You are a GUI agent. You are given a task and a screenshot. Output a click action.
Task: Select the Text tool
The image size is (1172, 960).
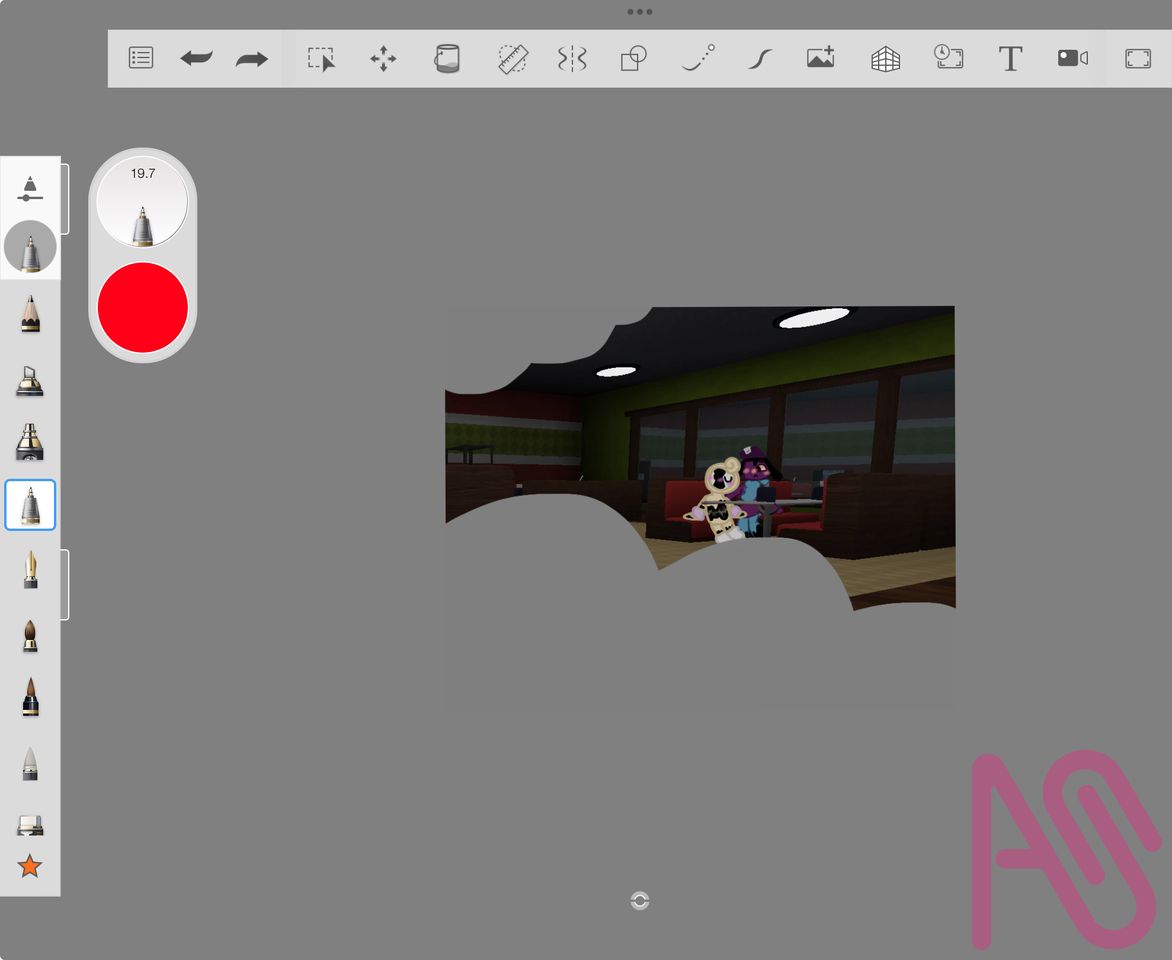point(1010,59)
